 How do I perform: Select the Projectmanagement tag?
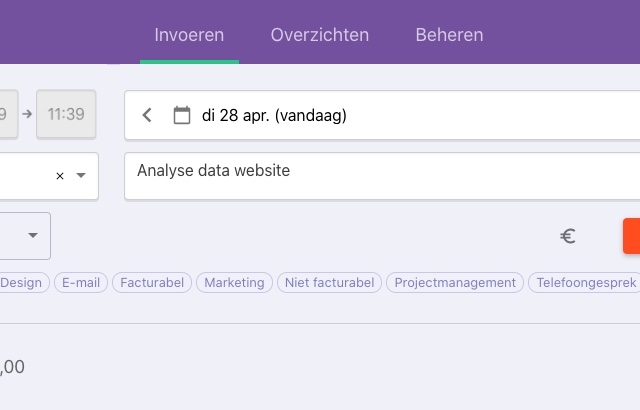pyautogui.click(x=455, y=282)
